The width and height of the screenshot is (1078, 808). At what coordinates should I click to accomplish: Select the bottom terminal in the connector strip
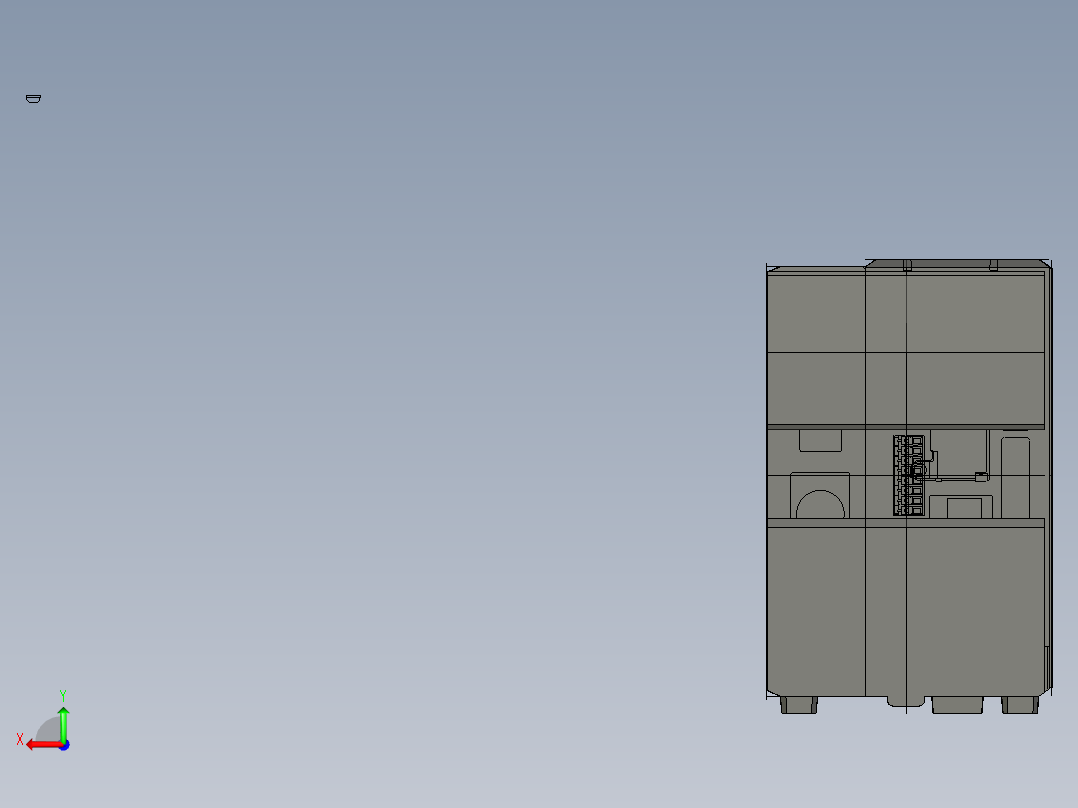click(x=907, y=512)
